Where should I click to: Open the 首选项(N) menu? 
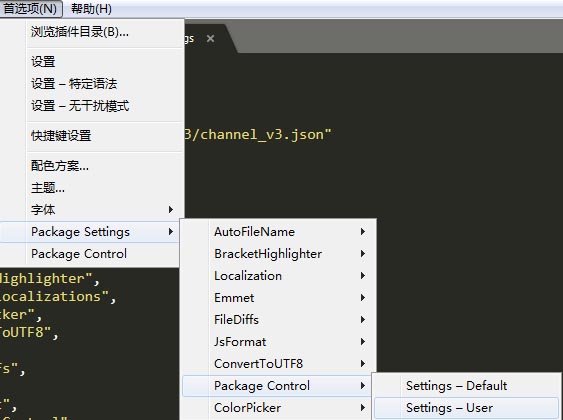[x=31, y=9]
